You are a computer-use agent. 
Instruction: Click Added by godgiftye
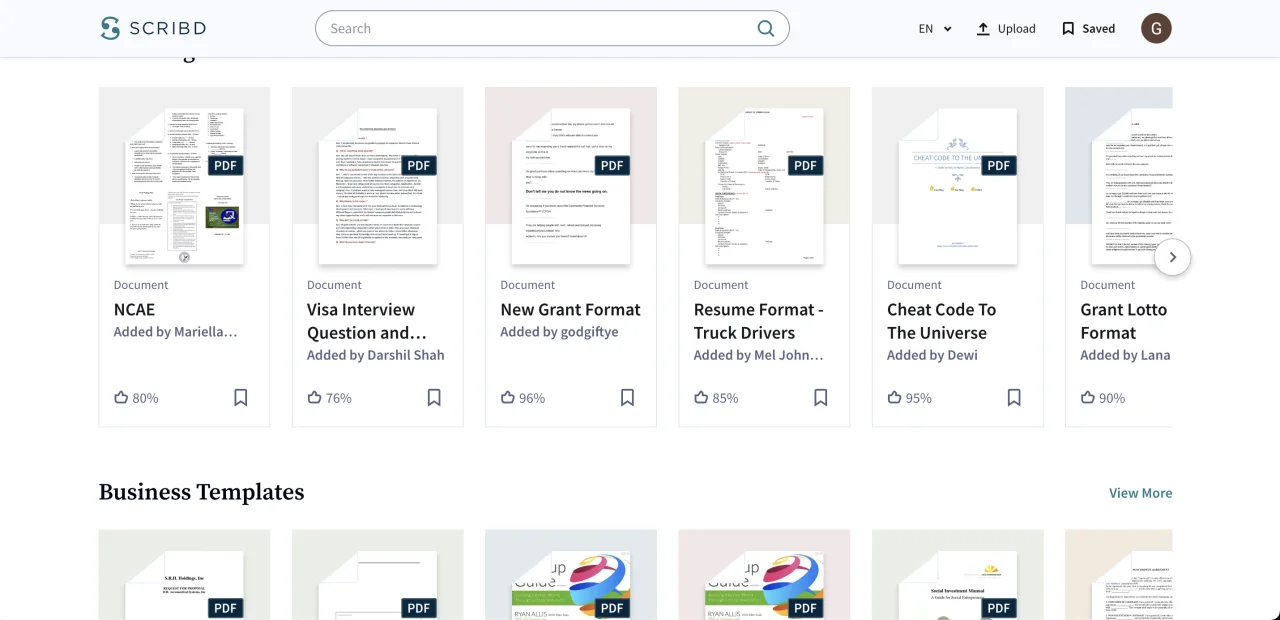pos(560,332)
